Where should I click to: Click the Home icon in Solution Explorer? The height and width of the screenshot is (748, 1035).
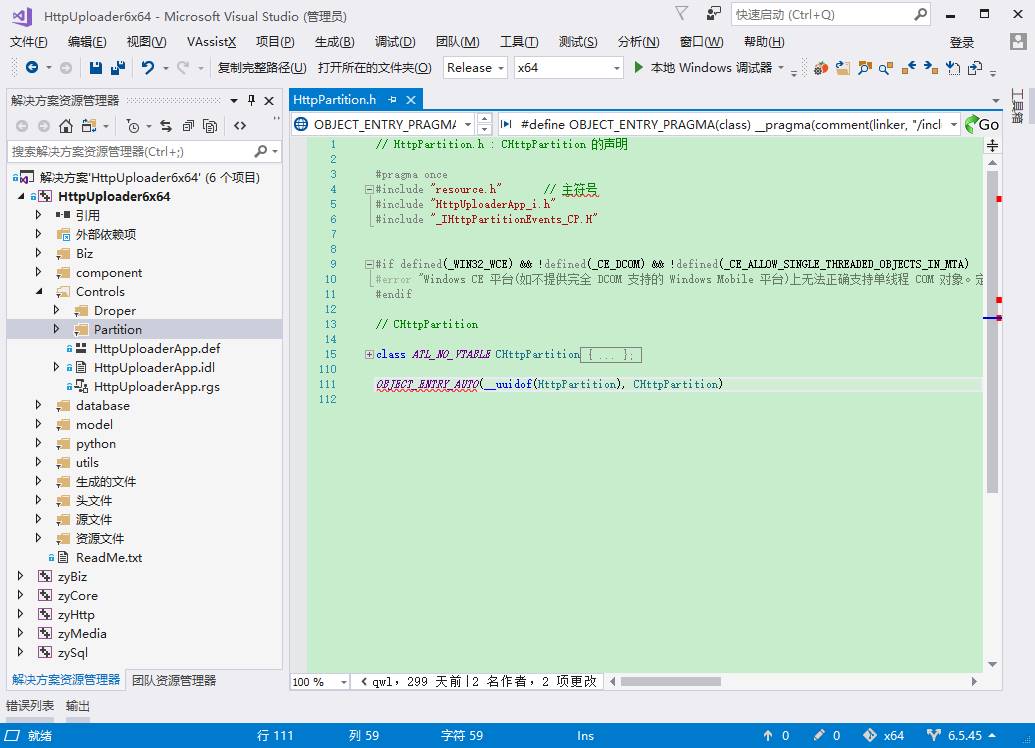(66, 126)
